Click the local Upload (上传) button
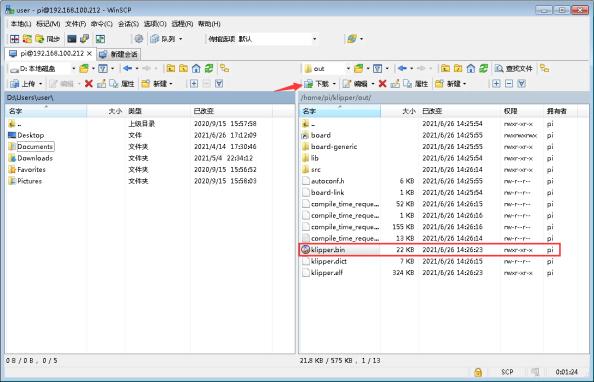This screenshot has width=594, height=382. tap(23, 84)
